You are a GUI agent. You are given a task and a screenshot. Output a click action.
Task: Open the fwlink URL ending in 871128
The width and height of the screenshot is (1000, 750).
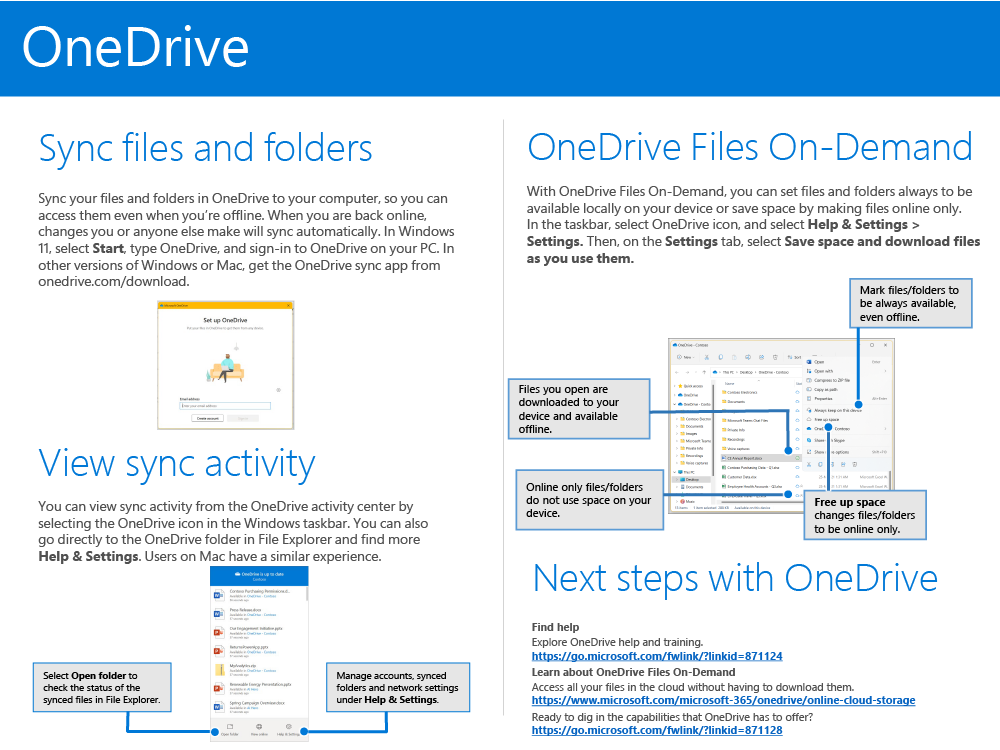pos(657,730)
